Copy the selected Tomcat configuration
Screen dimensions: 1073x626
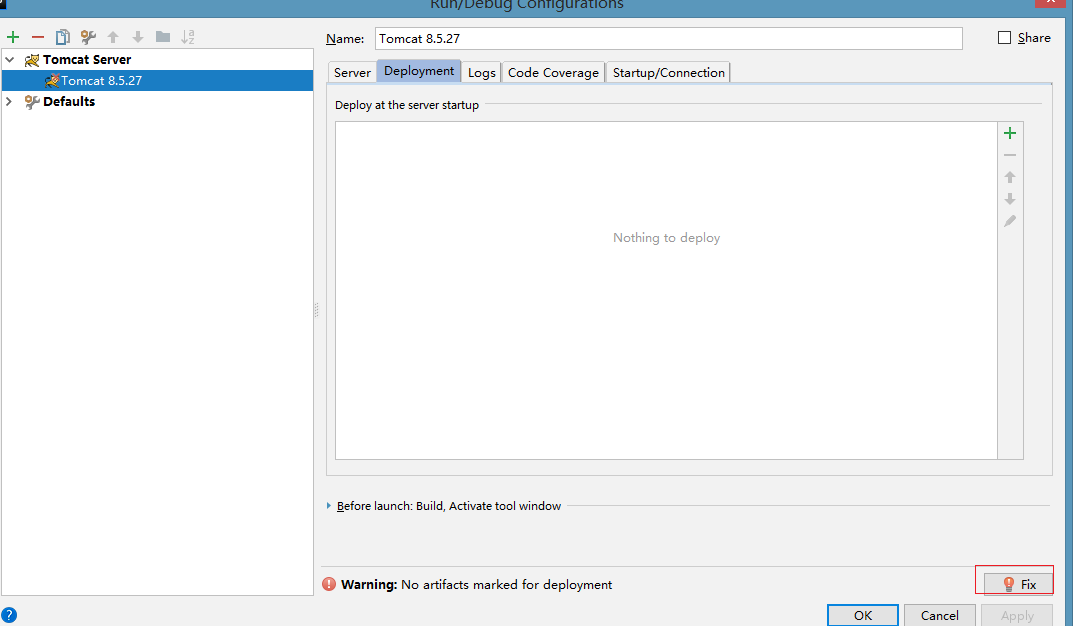pos(63,37)
